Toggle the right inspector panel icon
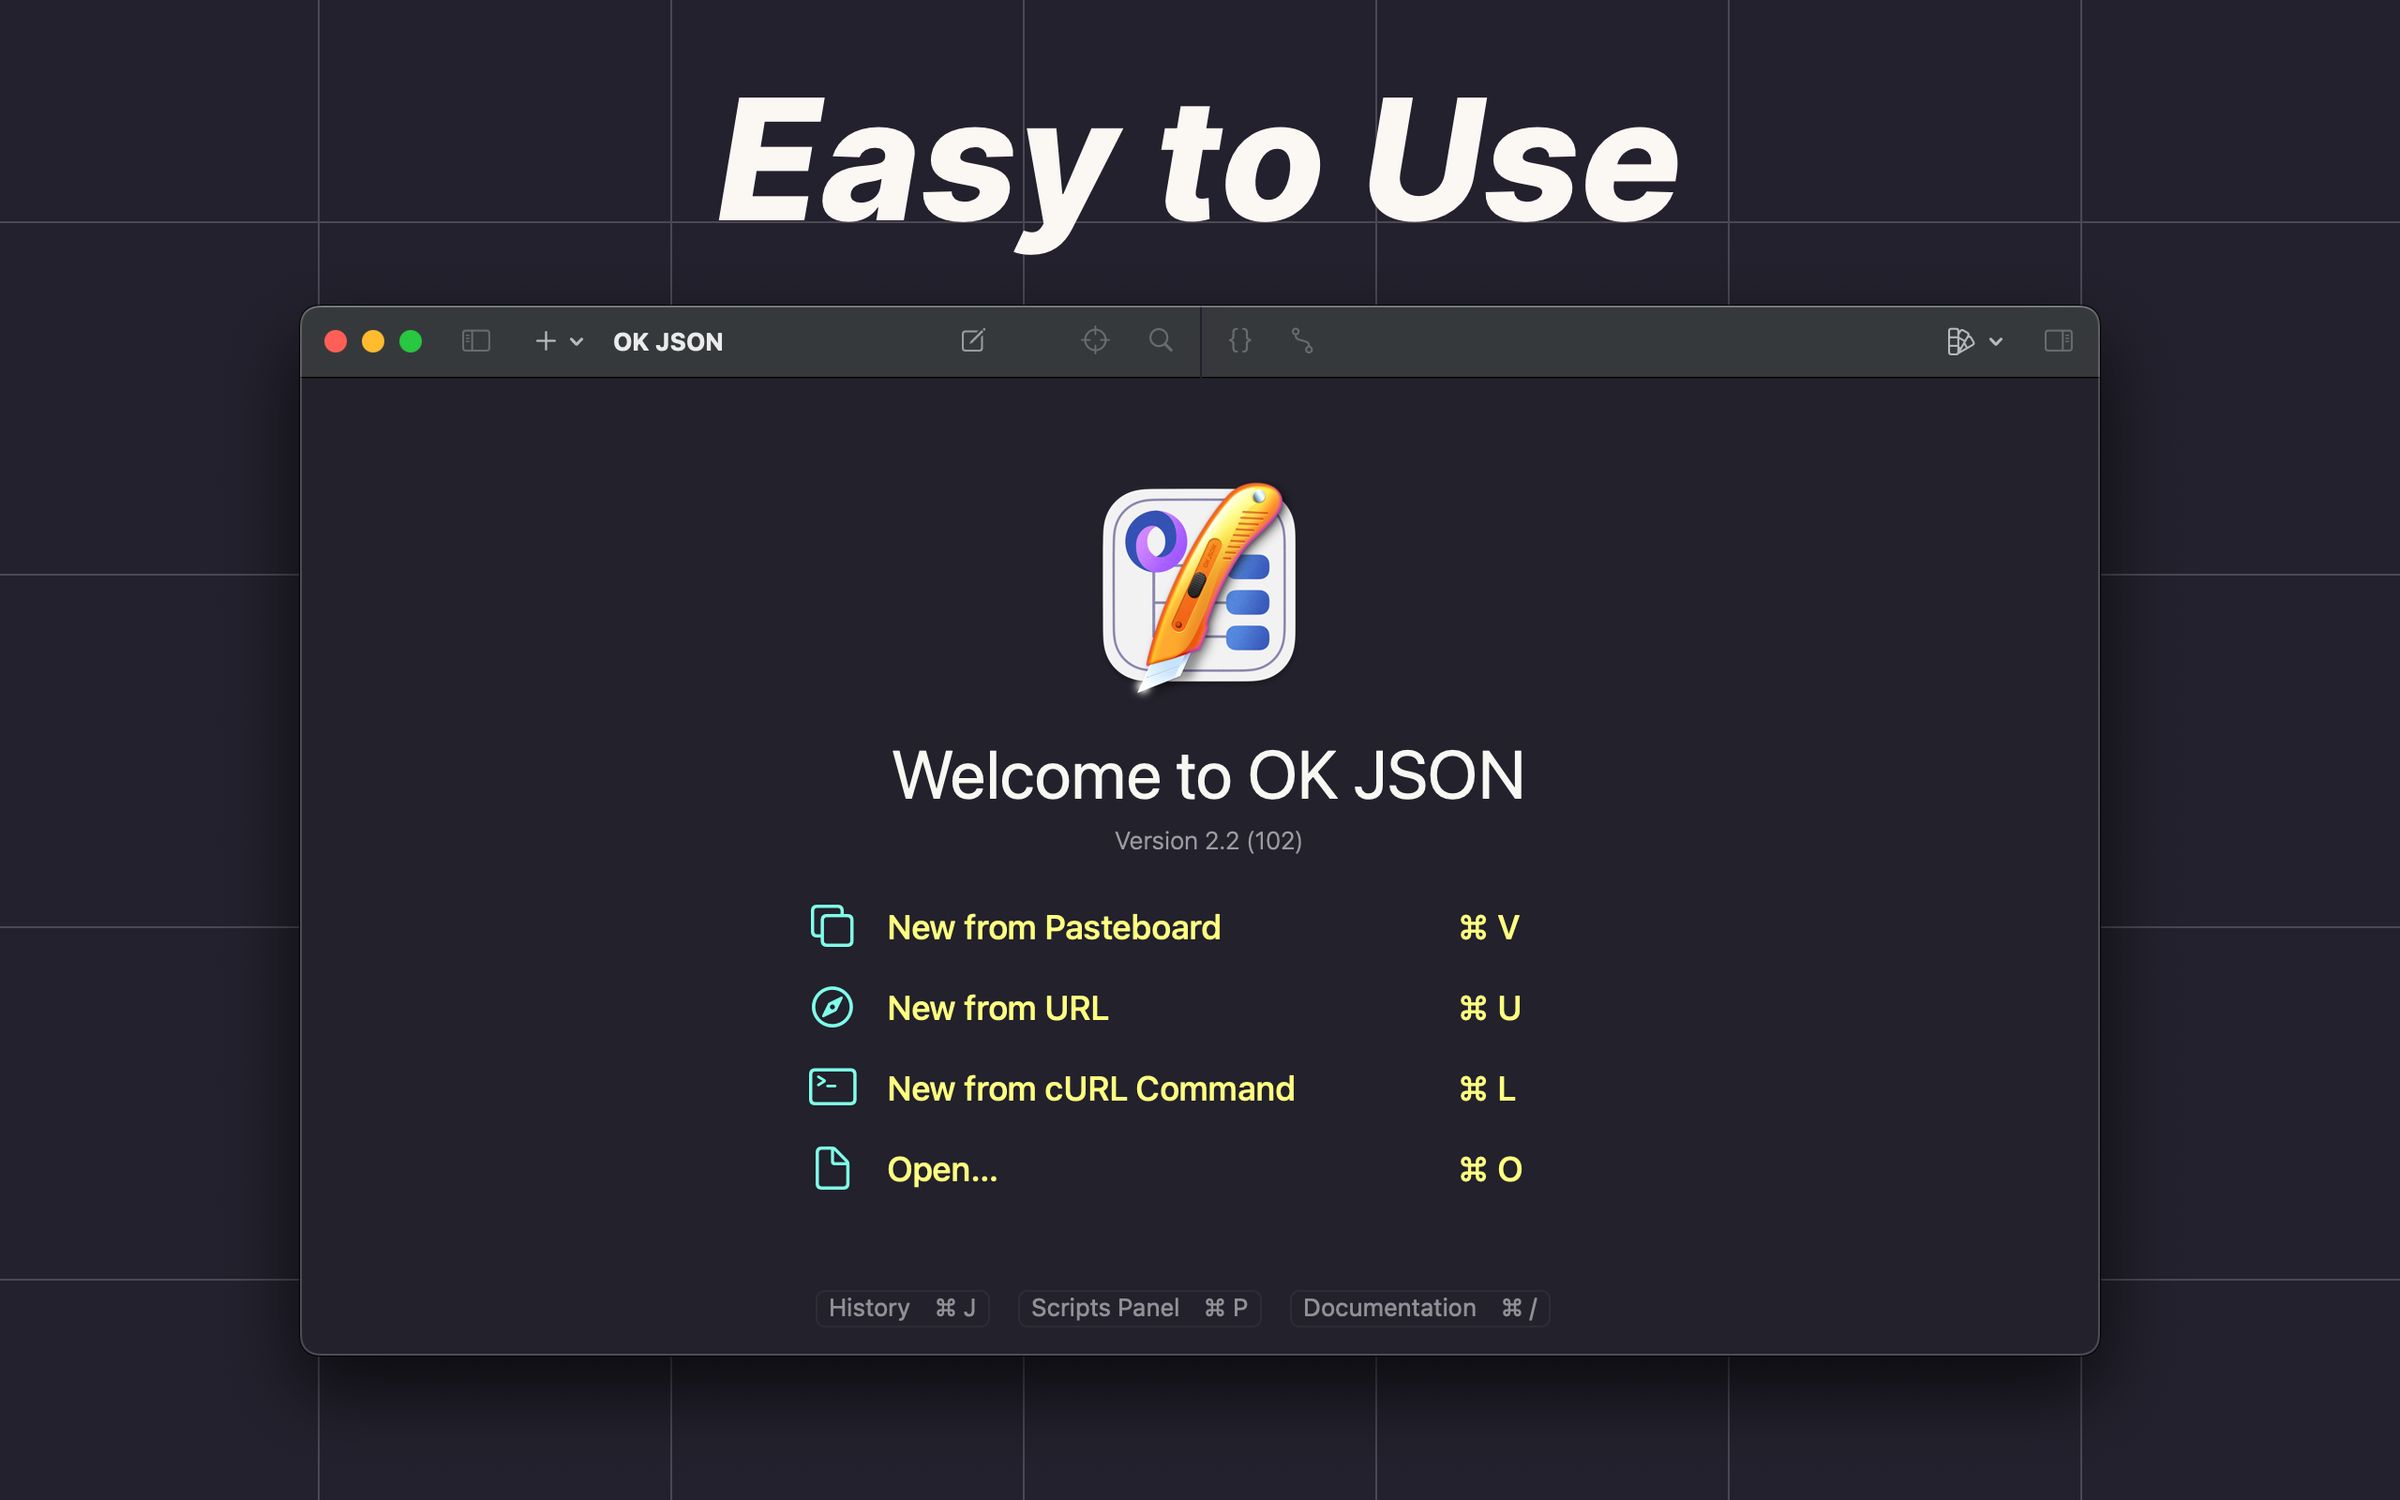 pyautogui.click(x=2058, y=341)
